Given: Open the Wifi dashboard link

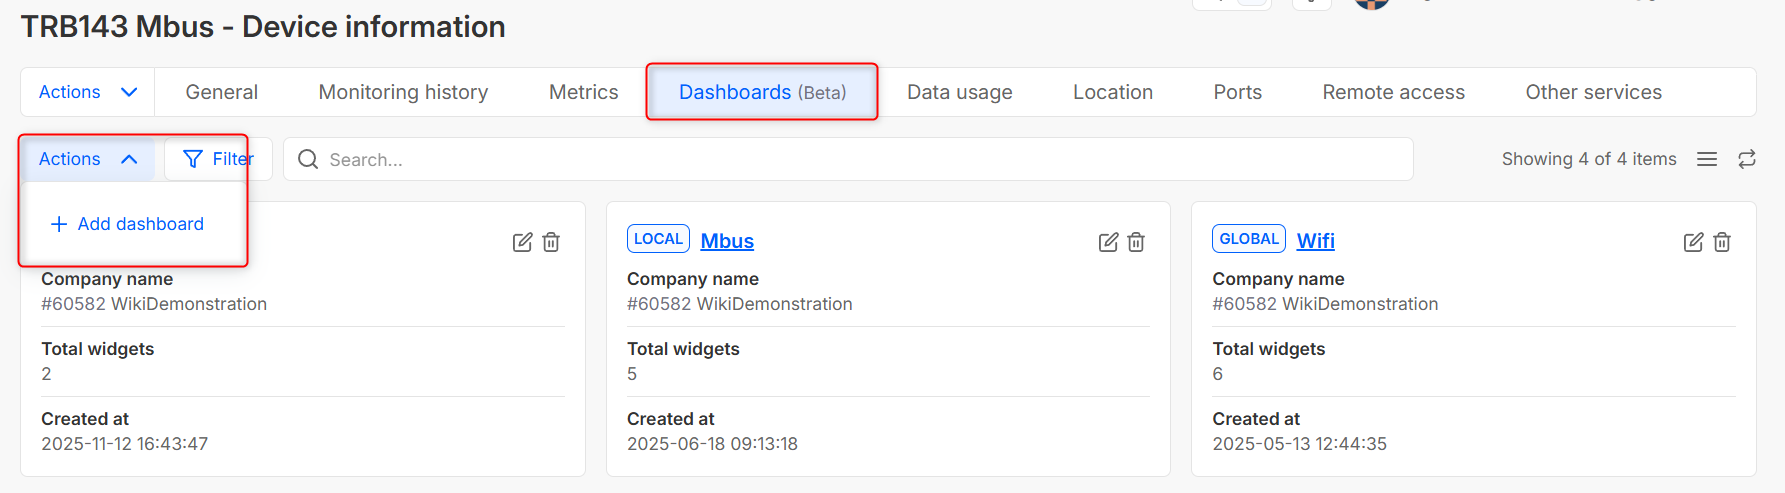Looking at the screenshot, I should 1315,241.
